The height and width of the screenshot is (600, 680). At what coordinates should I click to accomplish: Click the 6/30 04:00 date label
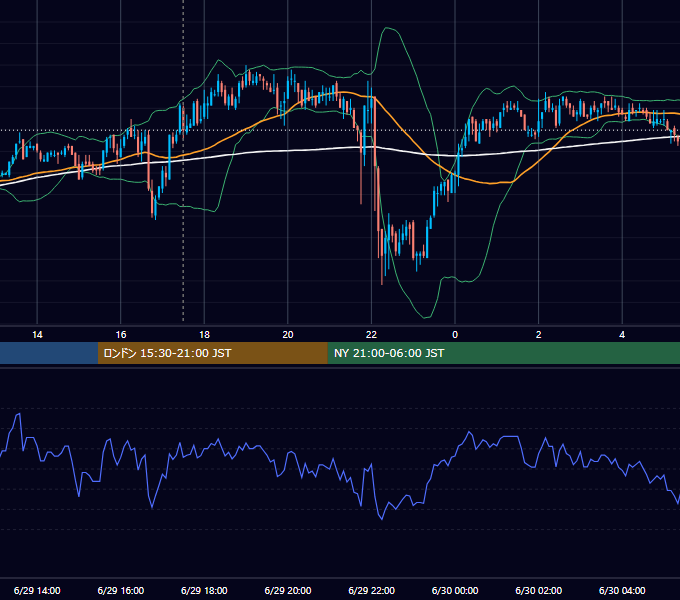click(622, 590)
